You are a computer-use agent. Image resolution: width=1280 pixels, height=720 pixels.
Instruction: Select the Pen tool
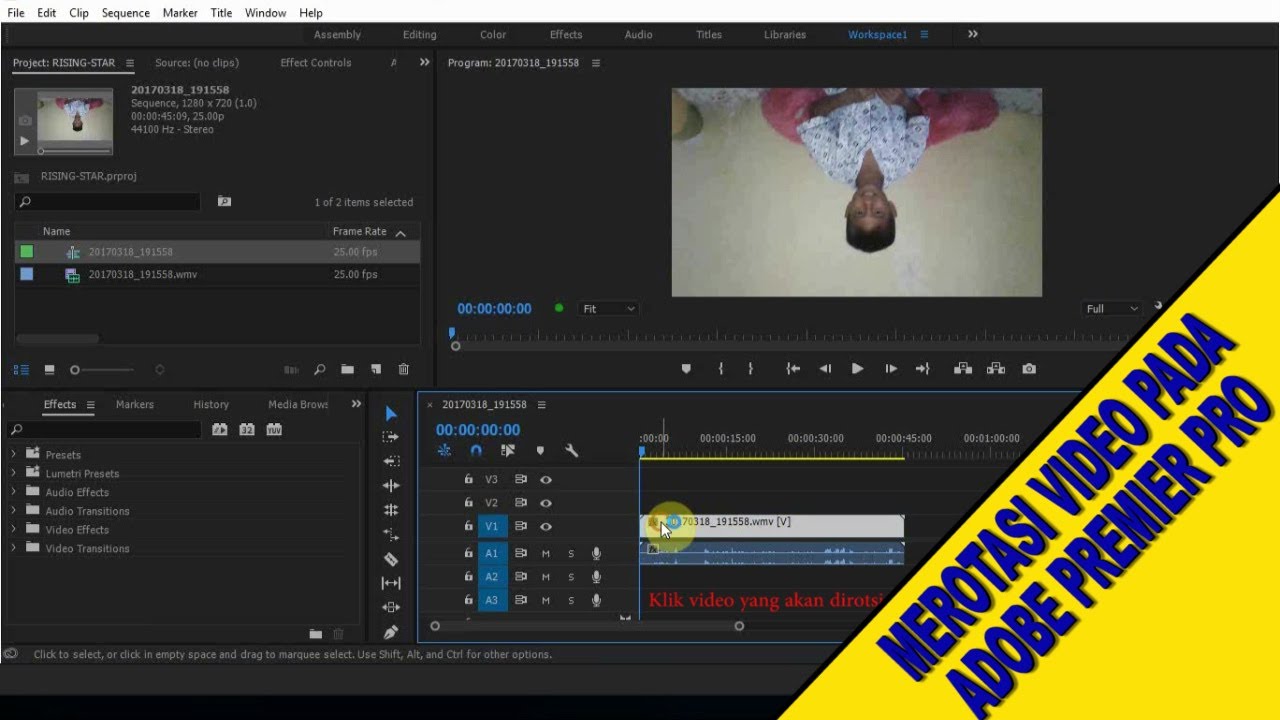tap(391, 632)
